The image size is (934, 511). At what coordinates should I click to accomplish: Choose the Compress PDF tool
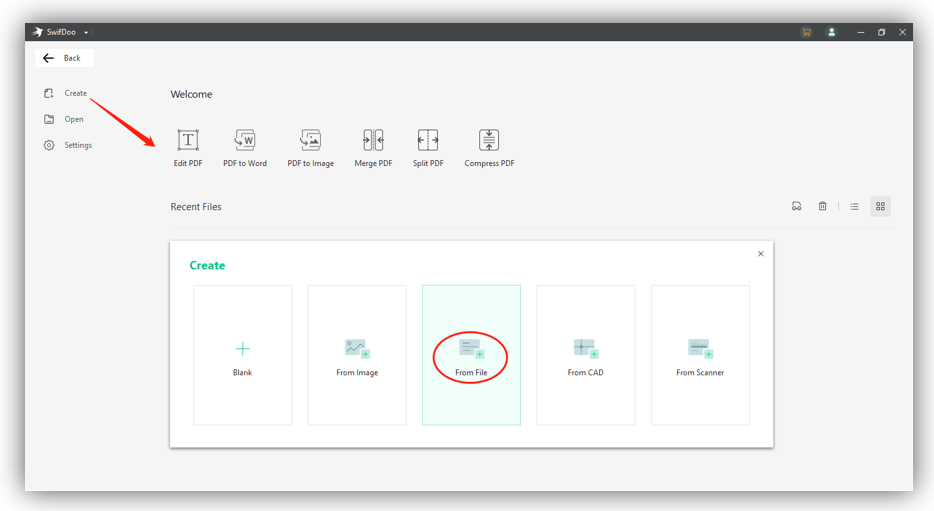tap(489, 141)
